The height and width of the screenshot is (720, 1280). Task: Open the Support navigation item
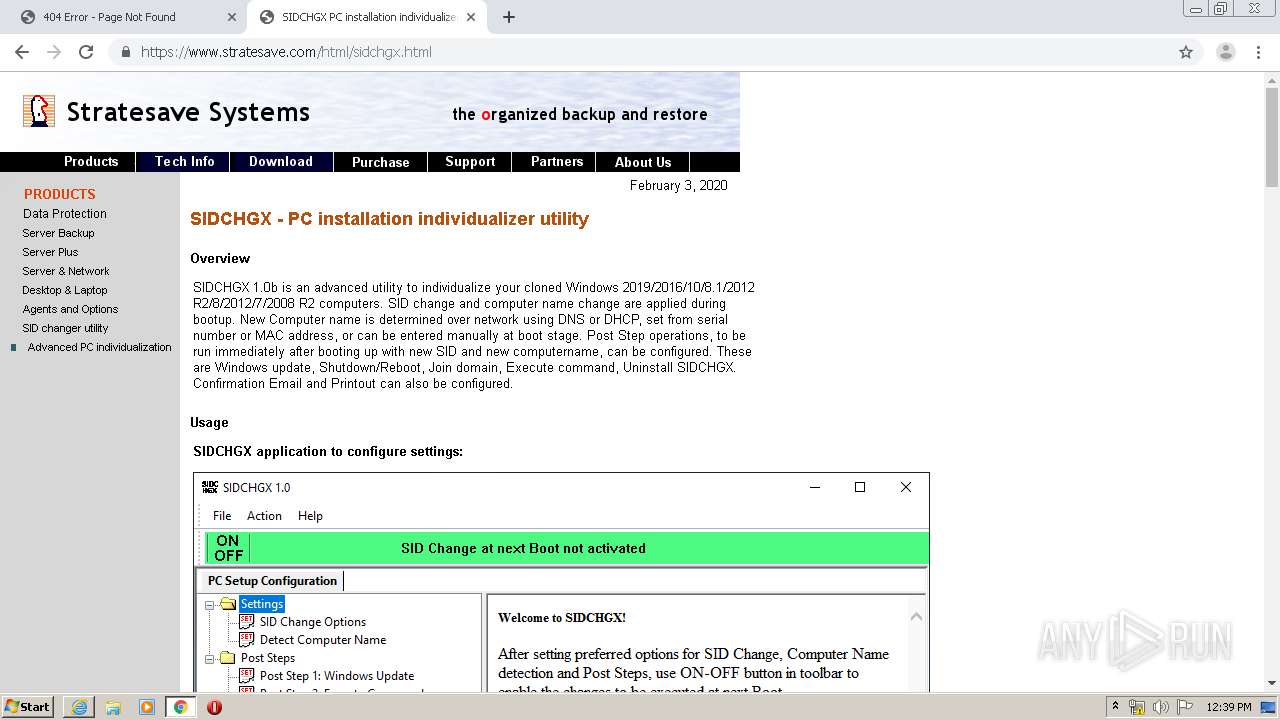tap(470, 162)
